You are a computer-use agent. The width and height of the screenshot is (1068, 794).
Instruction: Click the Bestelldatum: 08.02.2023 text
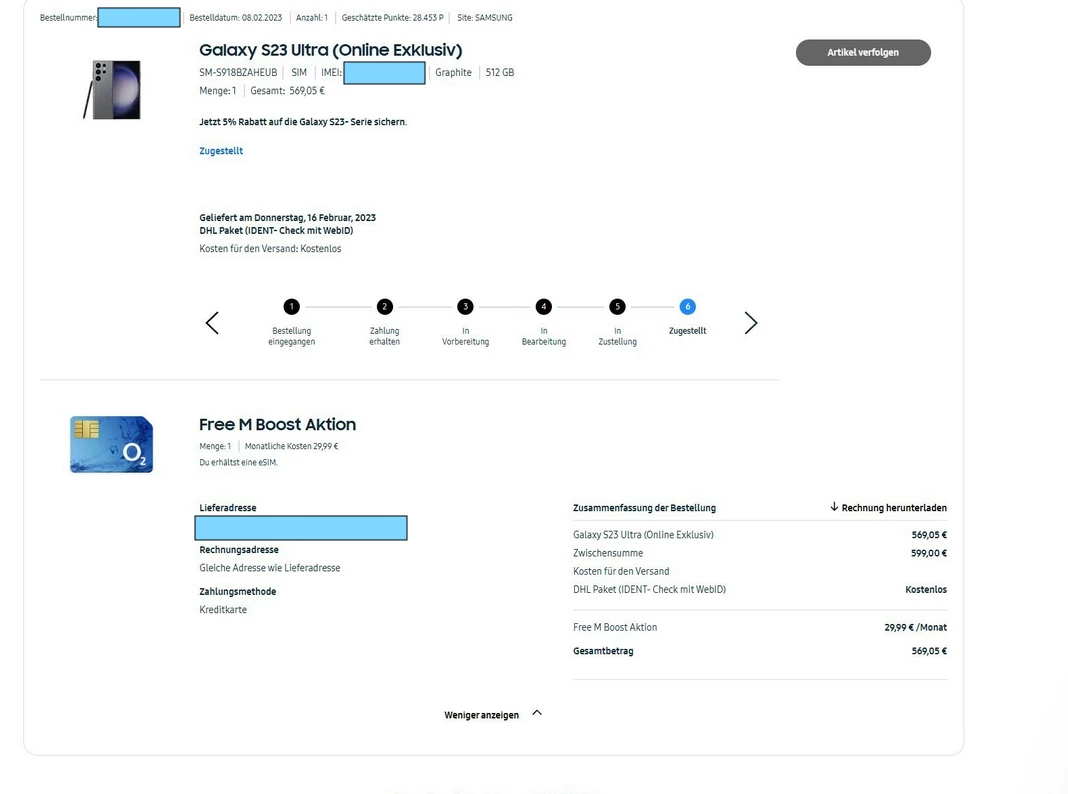236,18
